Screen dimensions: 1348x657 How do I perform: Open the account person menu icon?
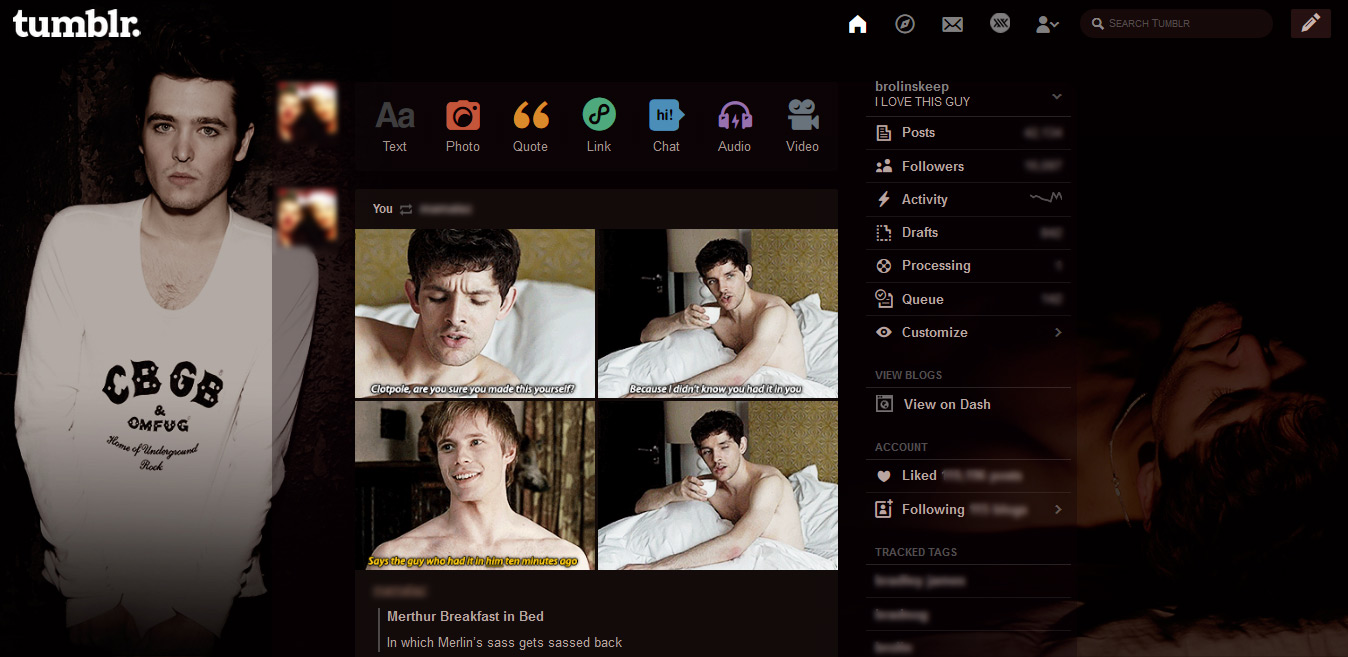coord(1047,24)
